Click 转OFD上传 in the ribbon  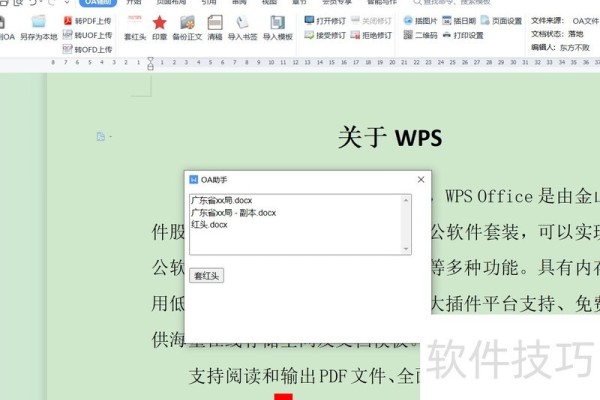pos(88,49)
